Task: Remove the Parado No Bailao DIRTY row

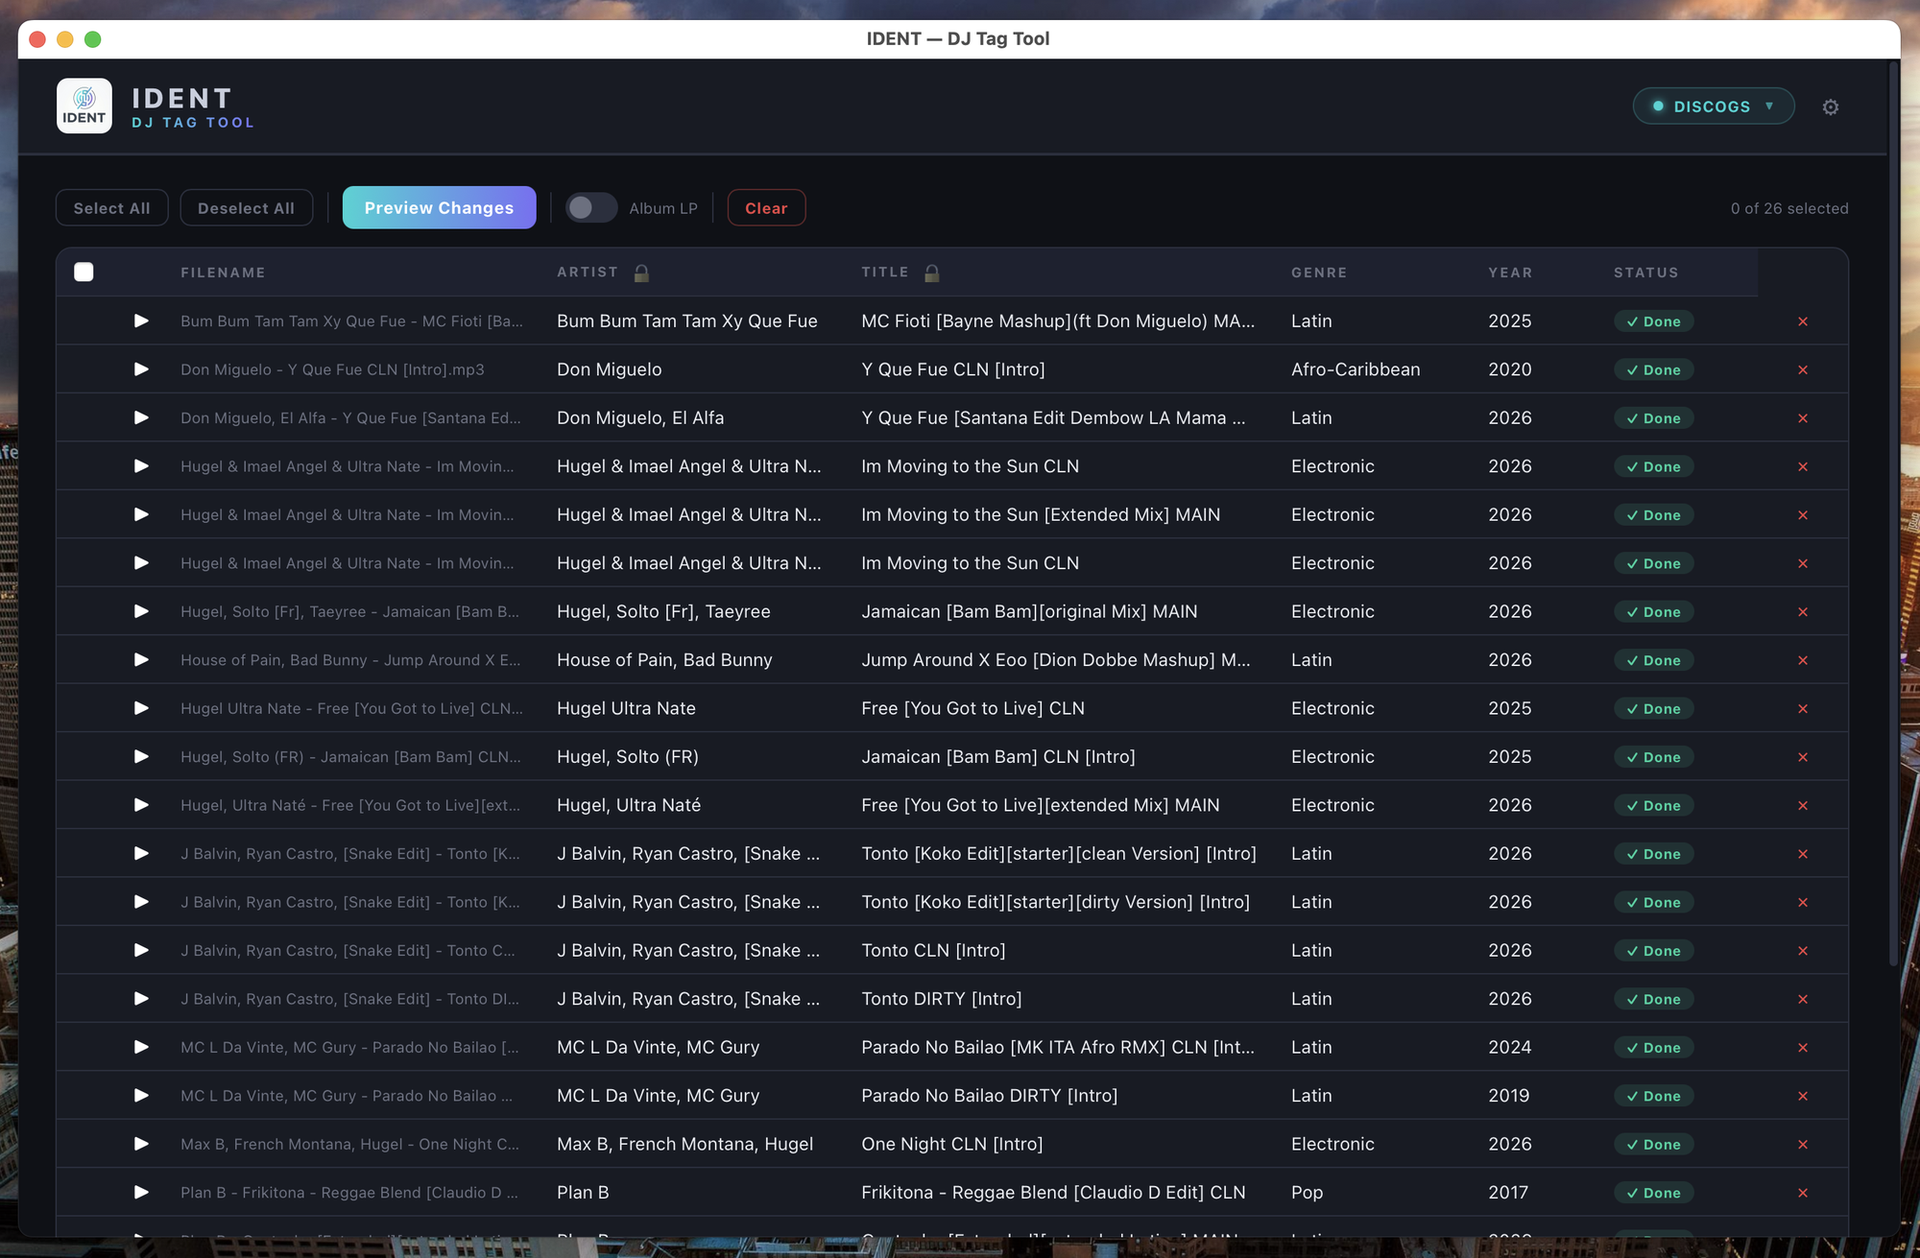Action: (1803, 1096)
